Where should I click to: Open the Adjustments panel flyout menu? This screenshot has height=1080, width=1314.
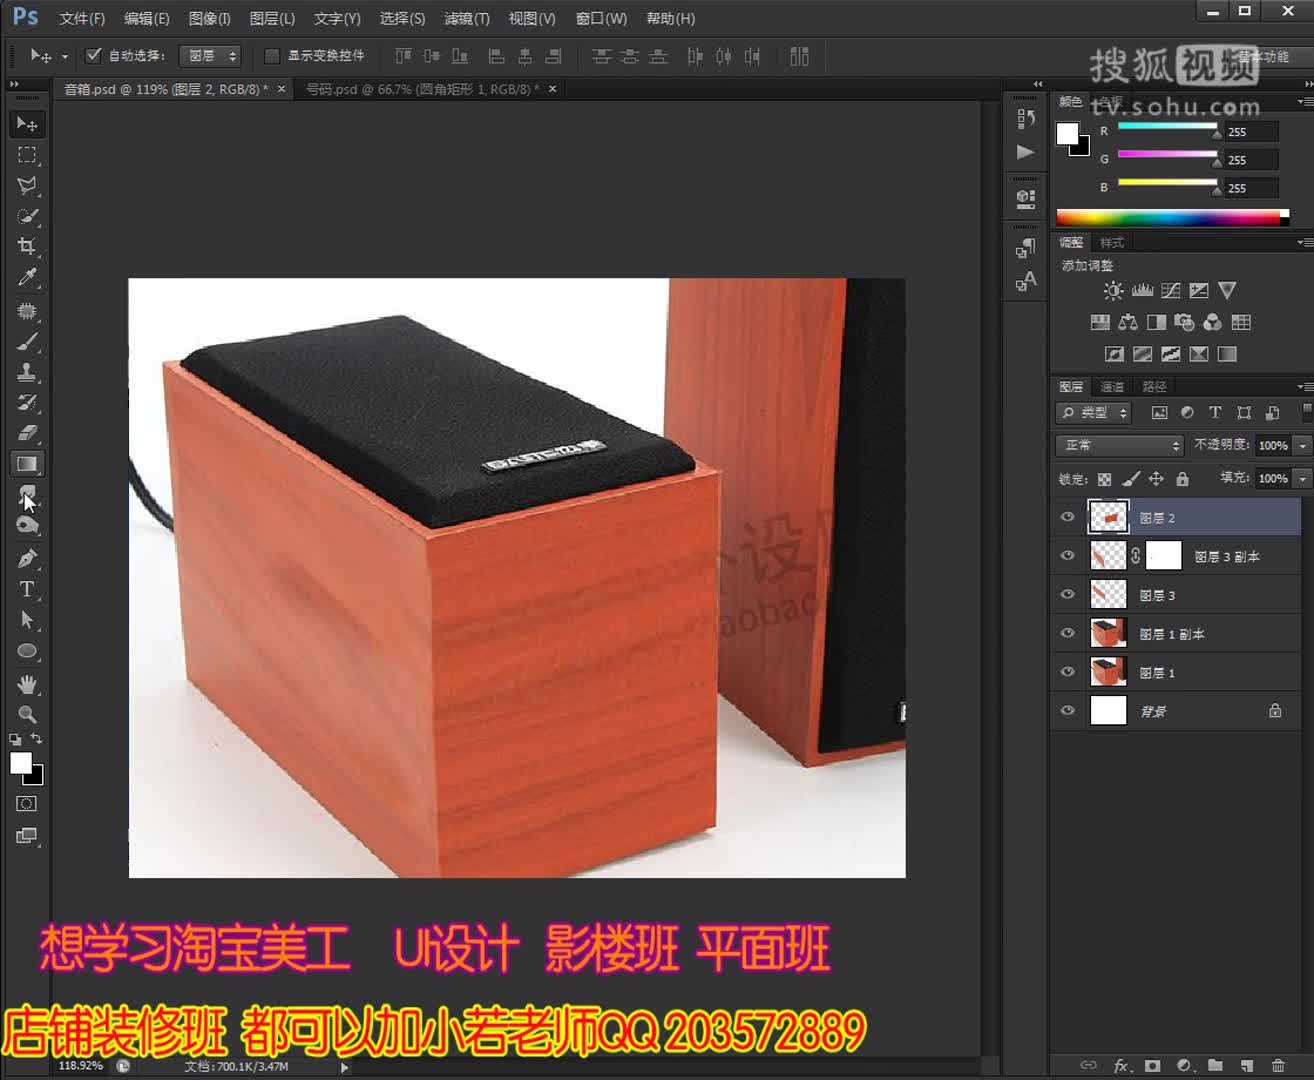coord(1303,242)
